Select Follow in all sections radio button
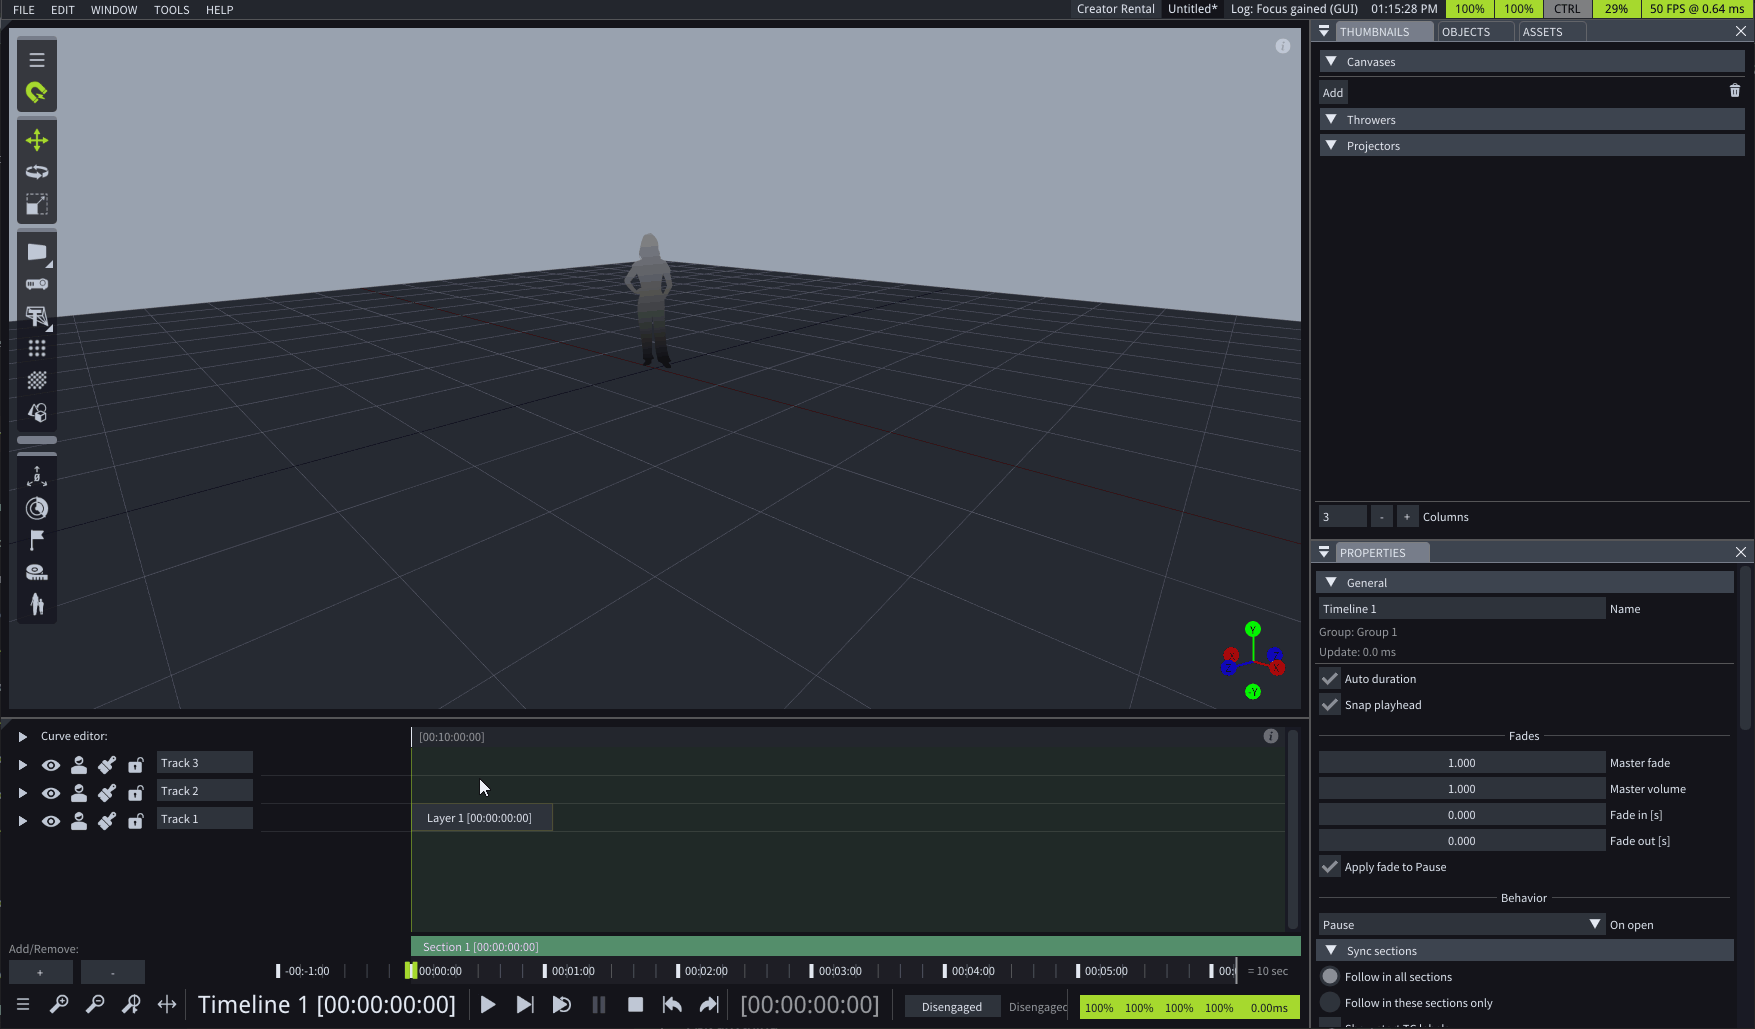The height and width of the screenshot is (1029, 1755). click(x=1330, y=977)
